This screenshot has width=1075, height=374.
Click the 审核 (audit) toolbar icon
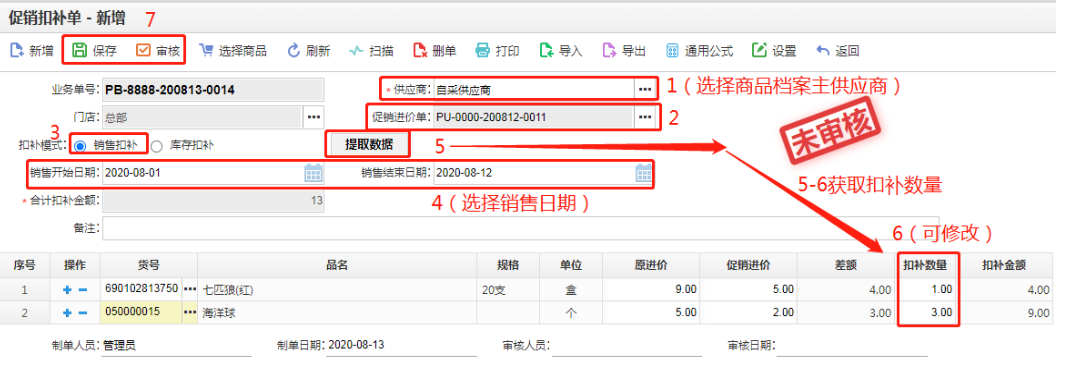(x=143, y=50)
